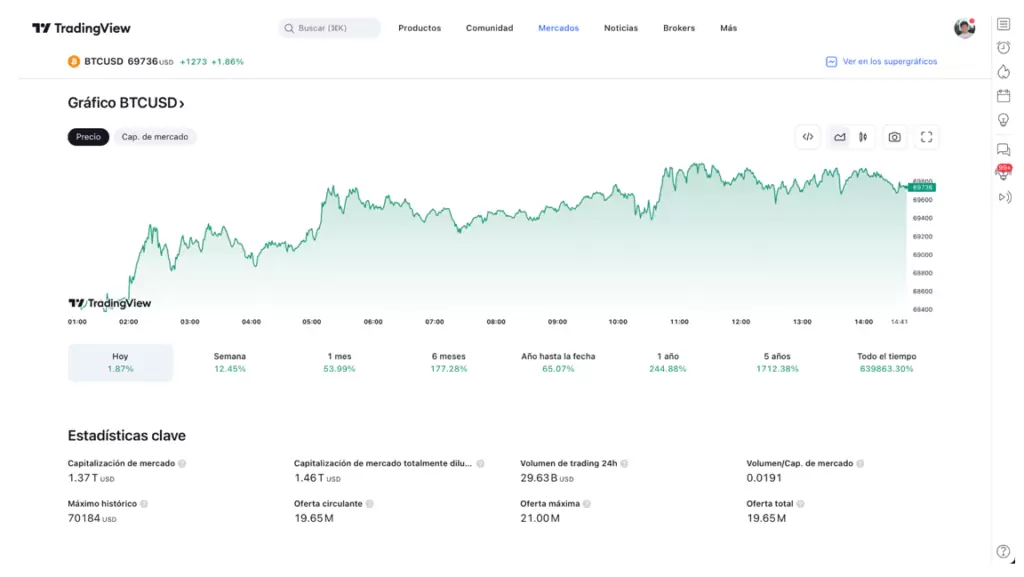Click the 69736 price label on axis
Viewport: 1024px width, 577px height.
tap(923, 187)
